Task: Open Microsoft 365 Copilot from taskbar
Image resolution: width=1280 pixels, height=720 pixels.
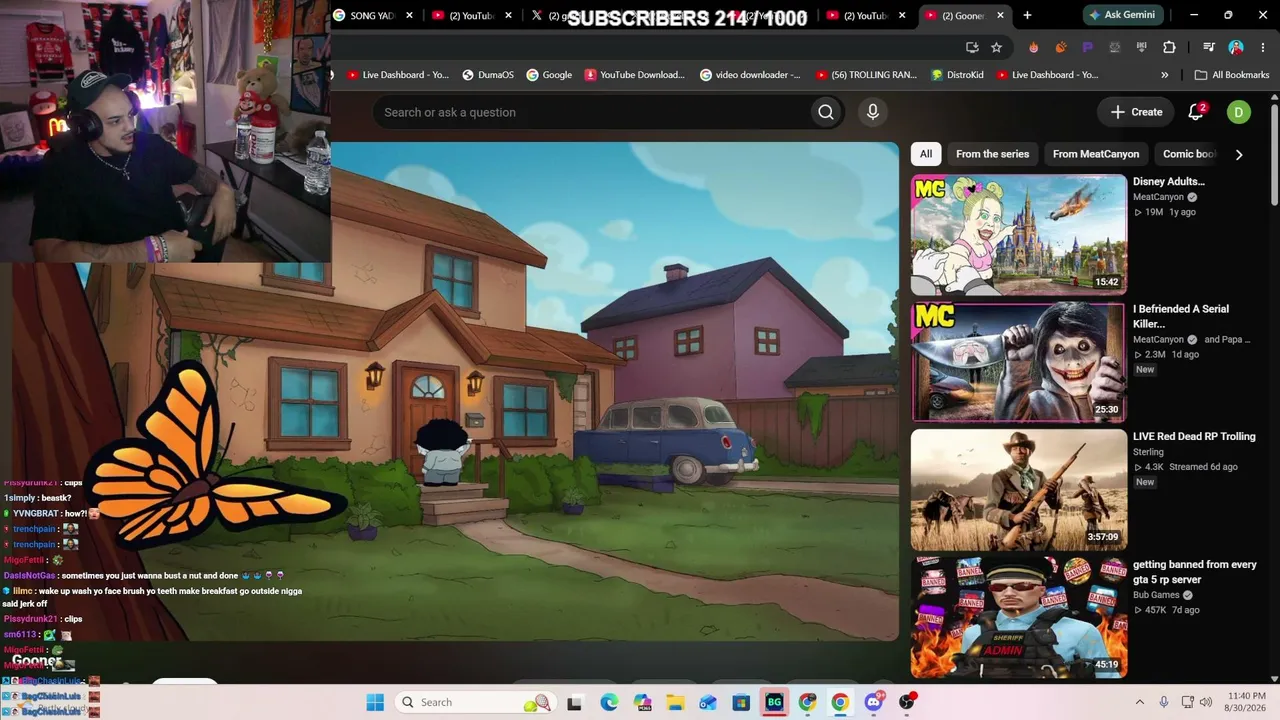Action: tap(642, 702)
